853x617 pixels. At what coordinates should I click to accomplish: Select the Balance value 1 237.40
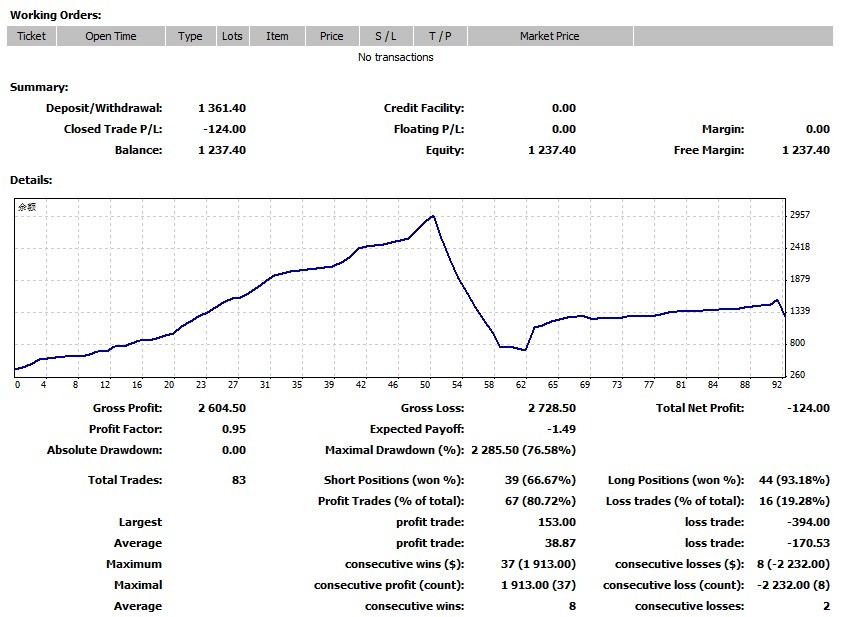[x=222, y=150]
